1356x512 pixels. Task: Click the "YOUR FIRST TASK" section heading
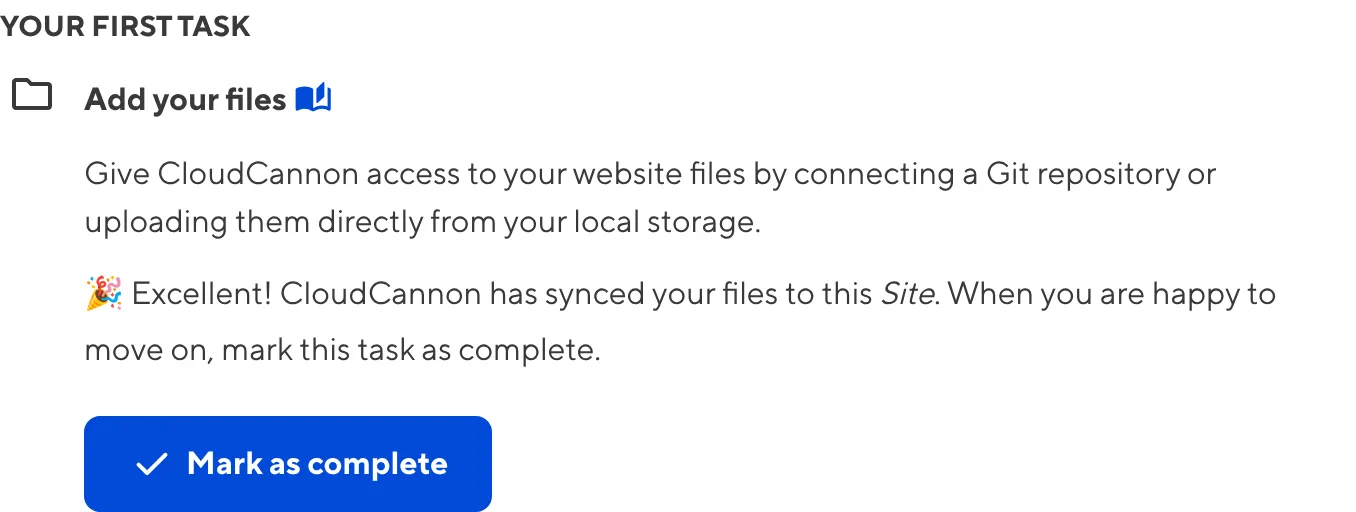click(125, 26)
